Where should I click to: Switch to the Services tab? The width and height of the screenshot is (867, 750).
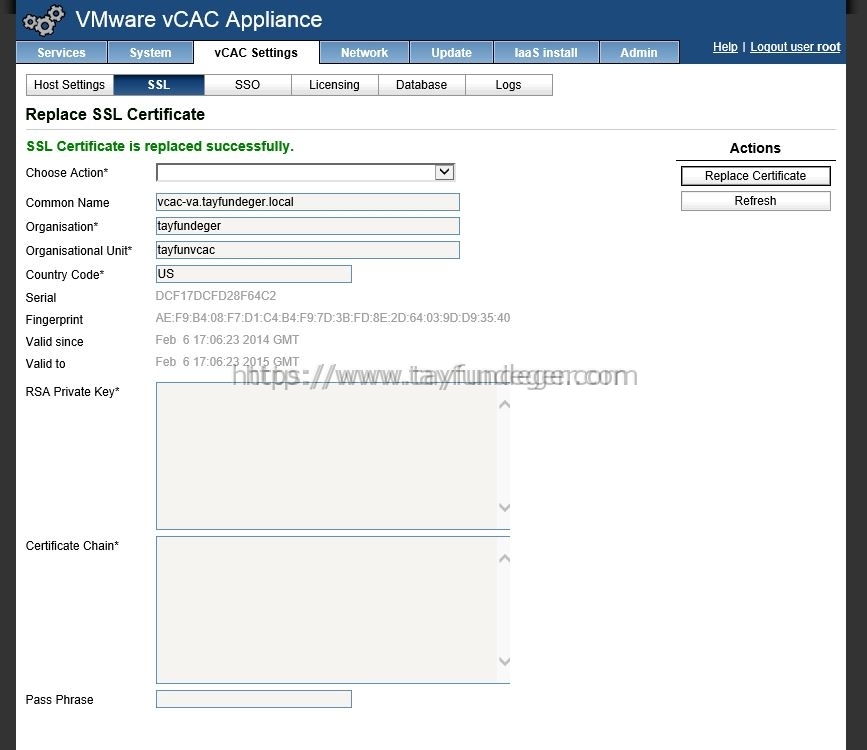pos(61,53)
